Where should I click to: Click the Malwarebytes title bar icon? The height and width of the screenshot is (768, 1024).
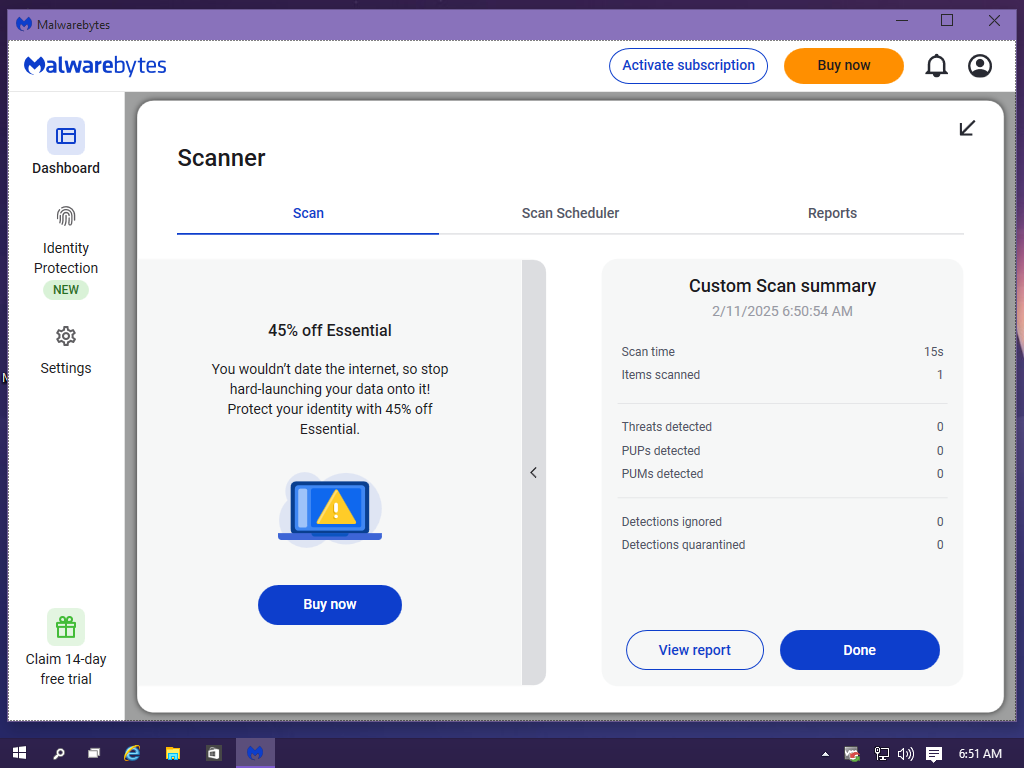point(24,24)
